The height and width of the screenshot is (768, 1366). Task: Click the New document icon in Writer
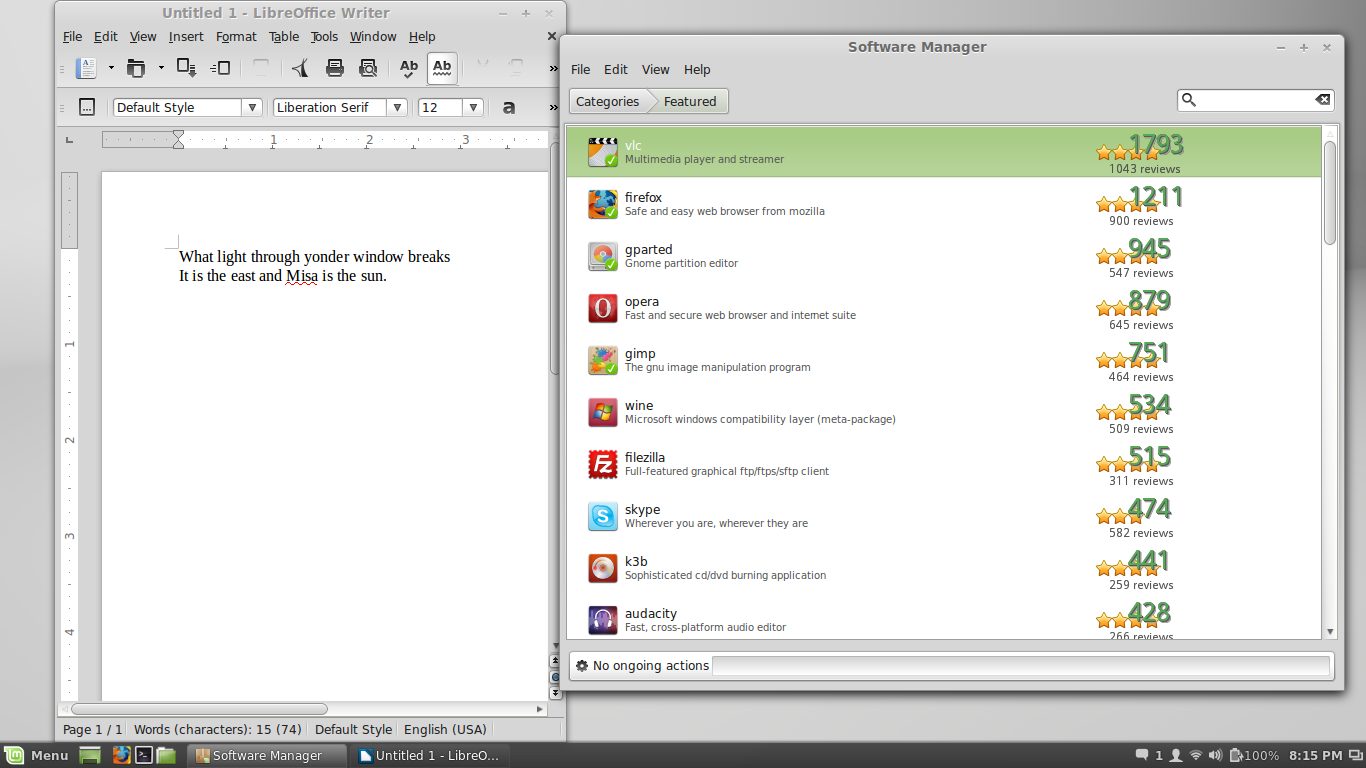tap(88, 68)
